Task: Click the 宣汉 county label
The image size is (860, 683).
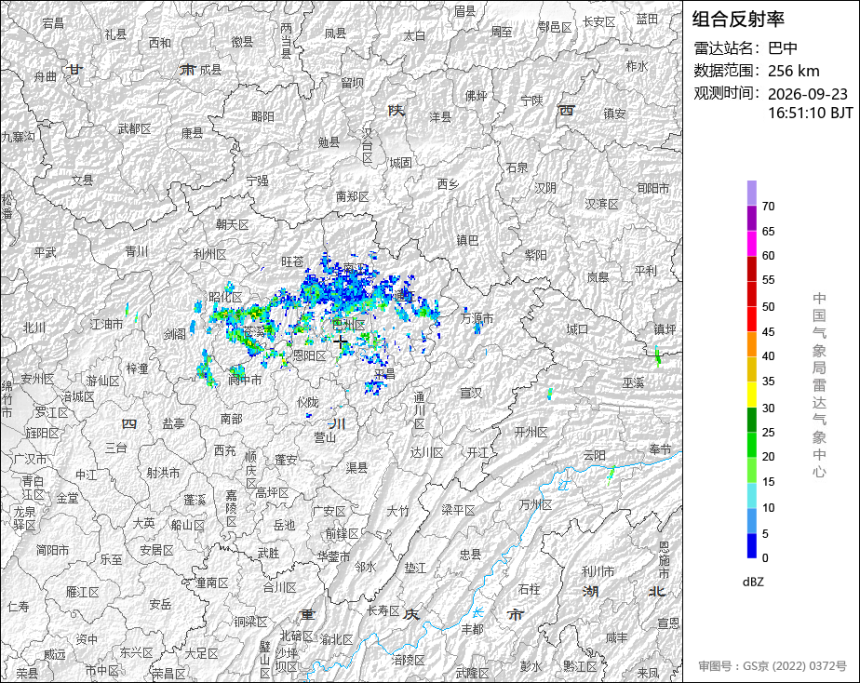Action: pos(471,393)
